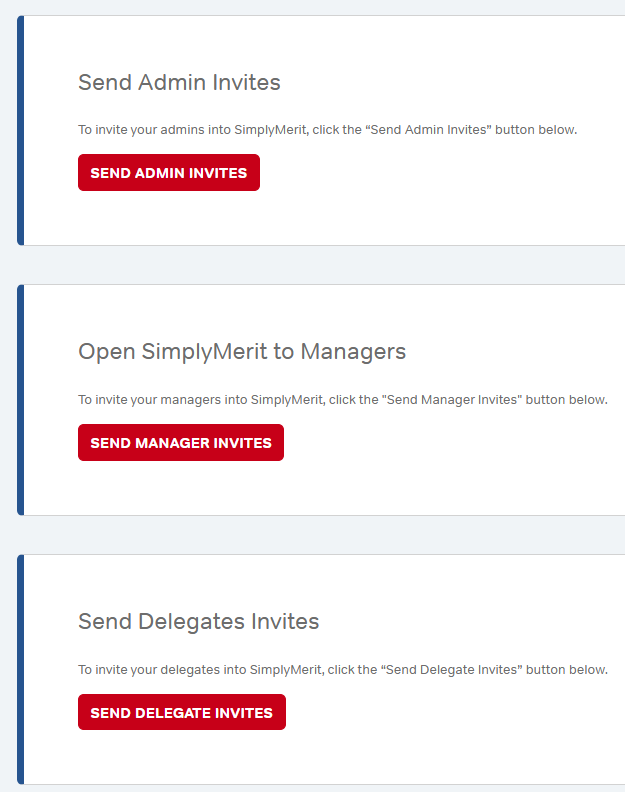Click the quoted "Send Manager Invites" phrase in description
This screenshot has height=792, width=625.
pos(455,400)
